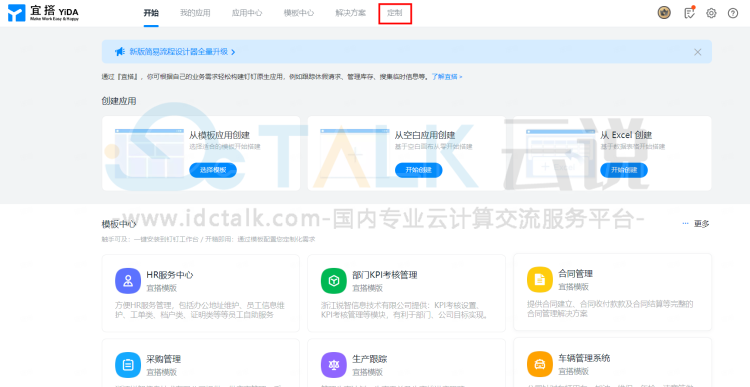
Task: Select the 部门KPI考核管理 title text
Action: [x=385, y=275]
